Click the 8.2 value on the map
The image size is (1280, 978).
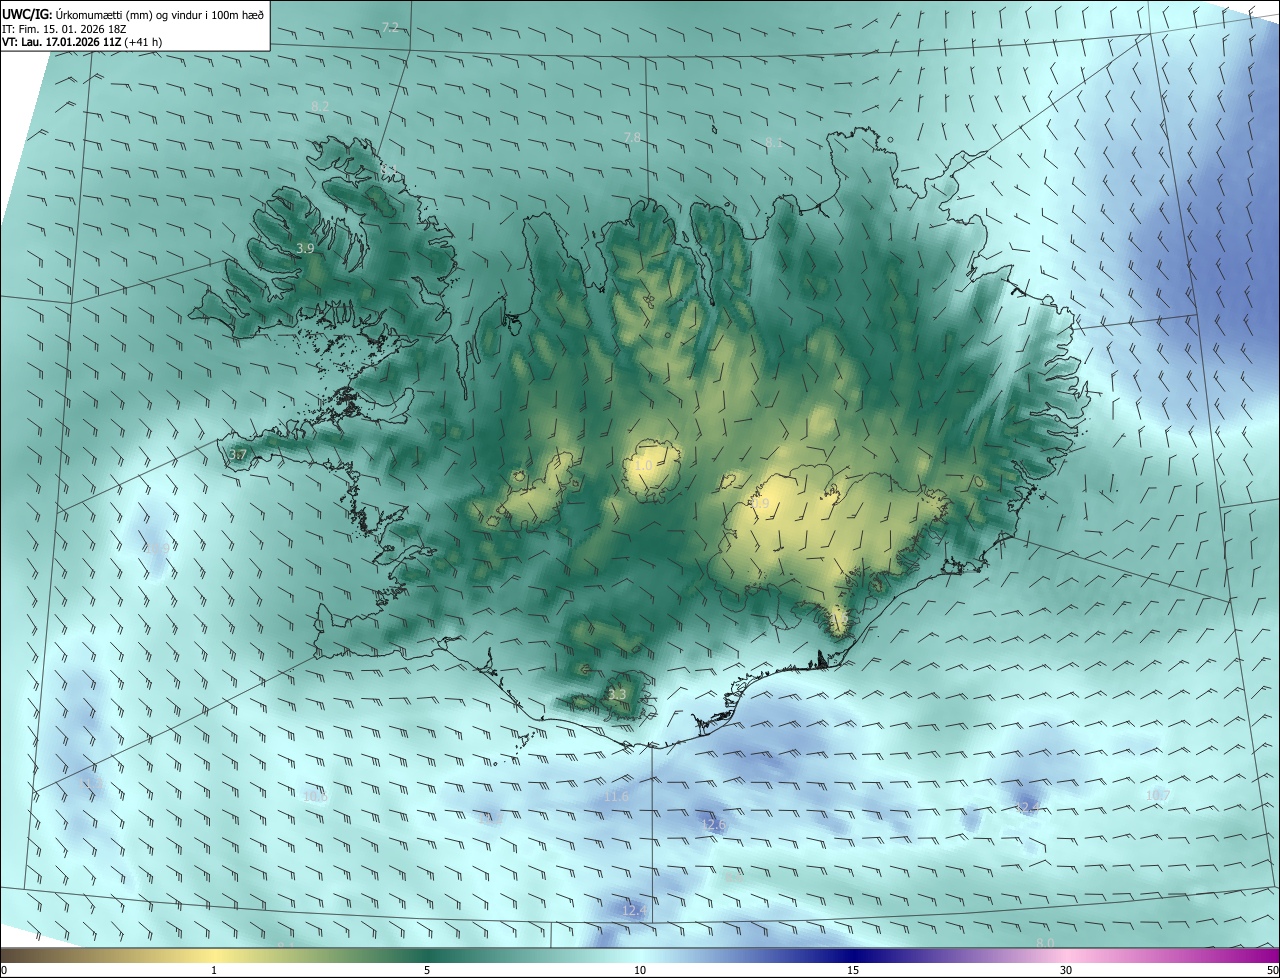(x=320, y=105)
